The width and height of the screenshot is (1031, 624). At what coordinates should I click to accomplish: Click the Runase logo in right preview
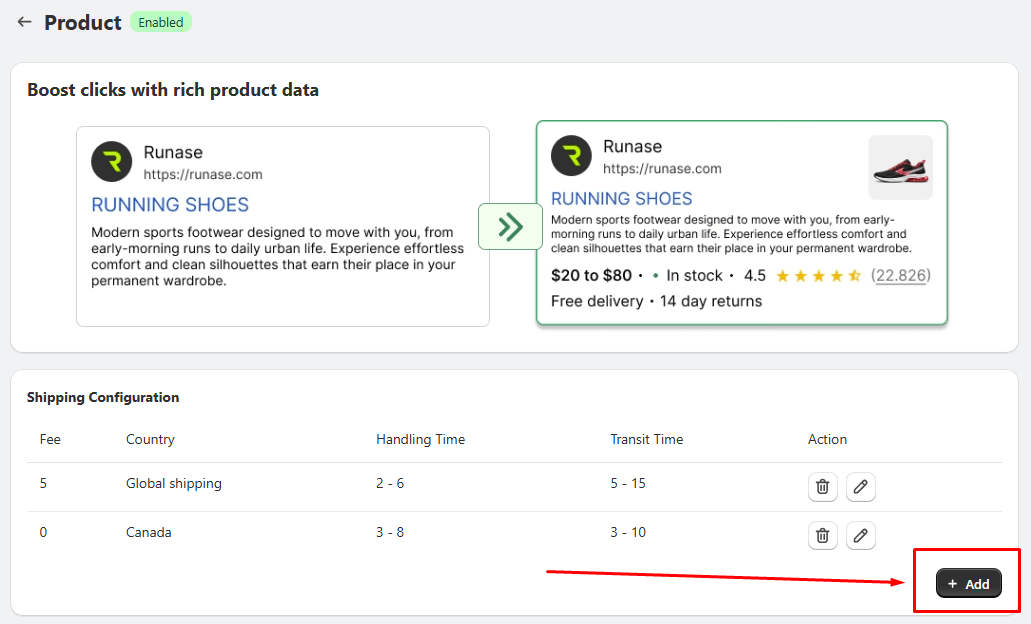(x=571, y=156)
